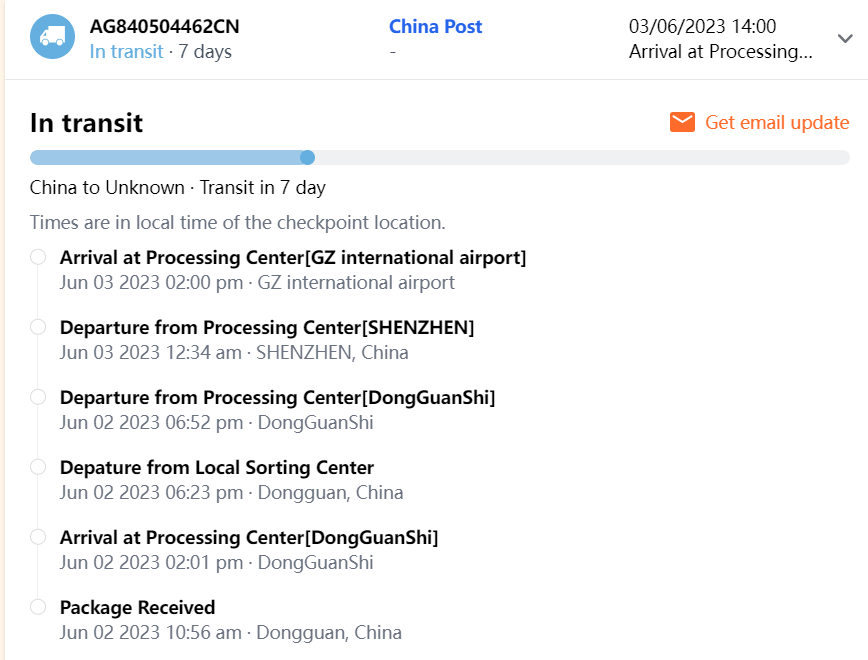Click the Package Received event title
The height and width of the screenshot is (660, 868).
pyautogui.click(x=137, y=608)
